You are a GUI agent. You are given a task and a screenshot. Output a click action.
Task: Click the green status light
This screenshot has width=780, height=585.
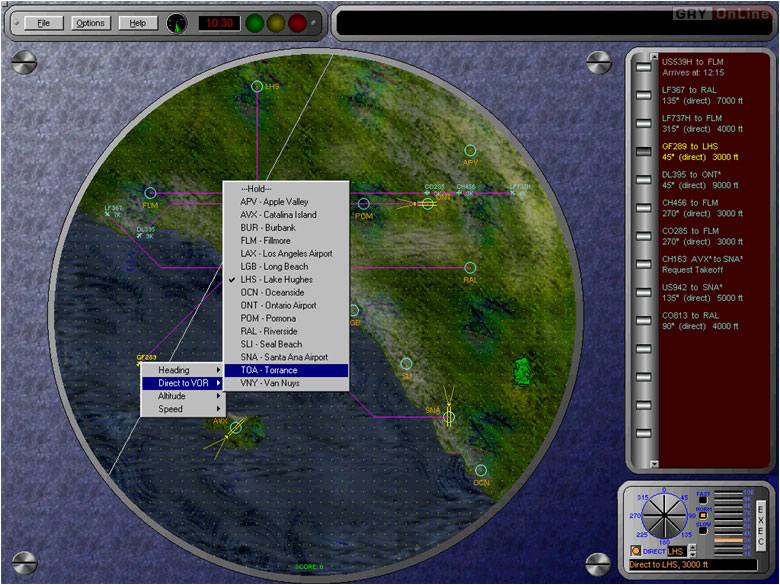pyautogui.click(x=256, y=23)
